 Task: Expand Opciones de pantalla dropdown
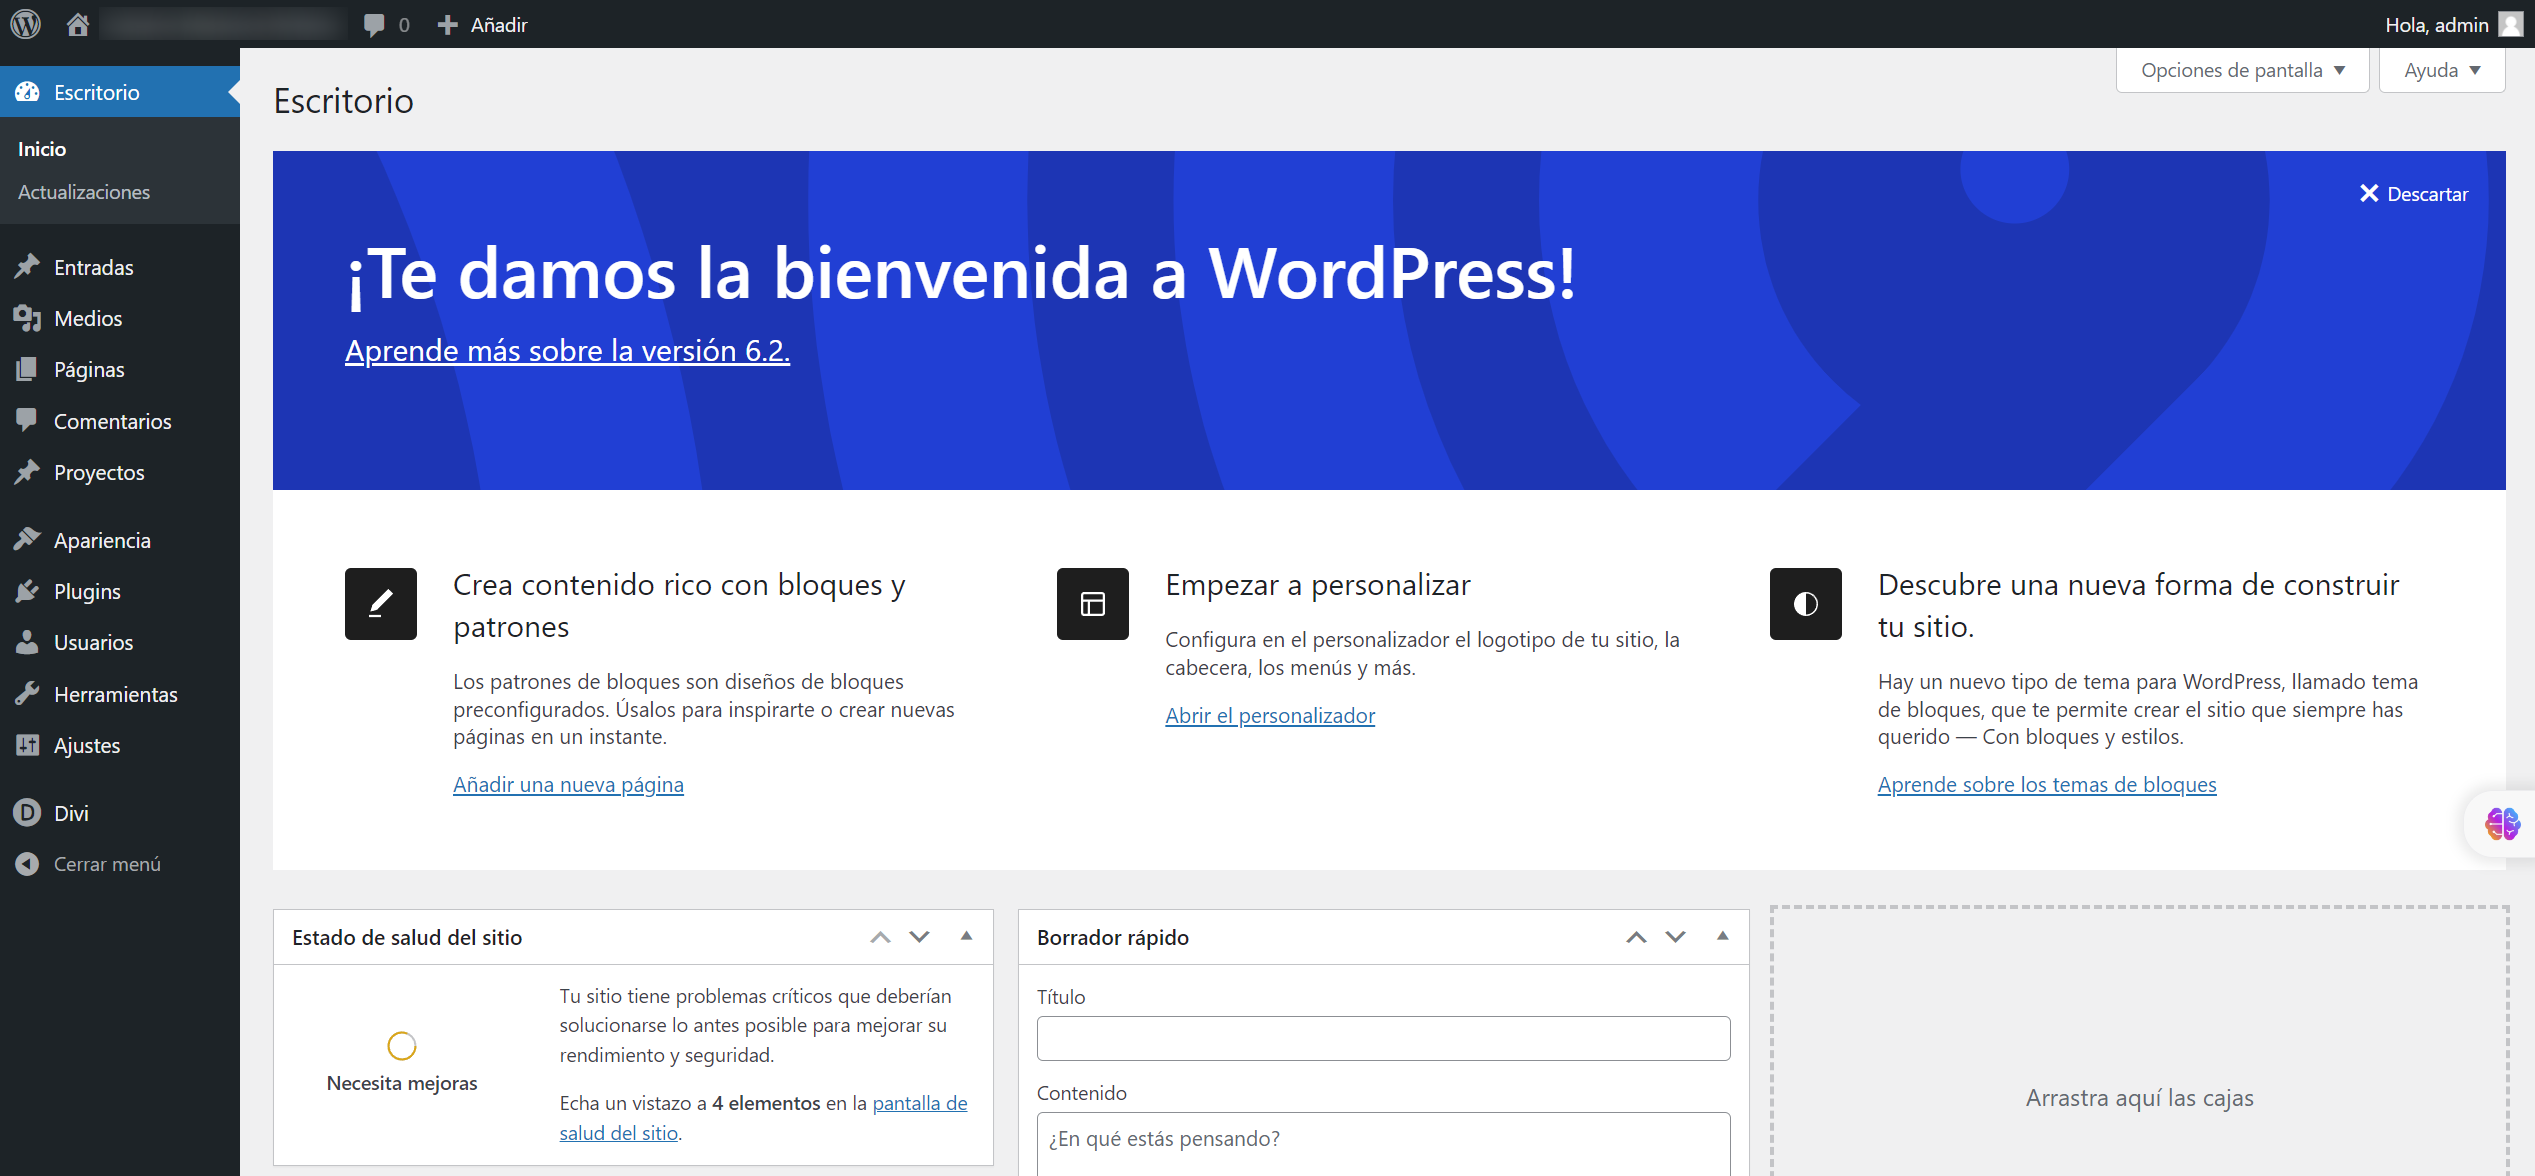coord(2242,70)
